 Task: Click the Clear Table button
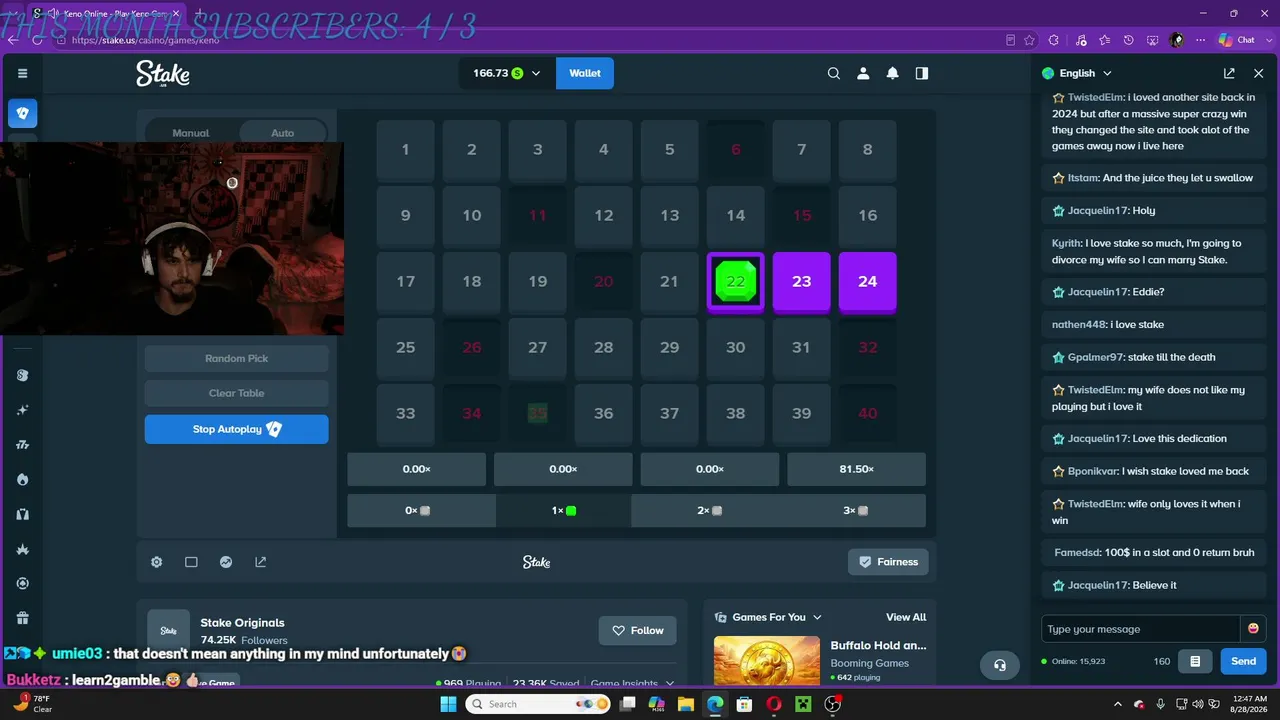click(x=237, y=393)
